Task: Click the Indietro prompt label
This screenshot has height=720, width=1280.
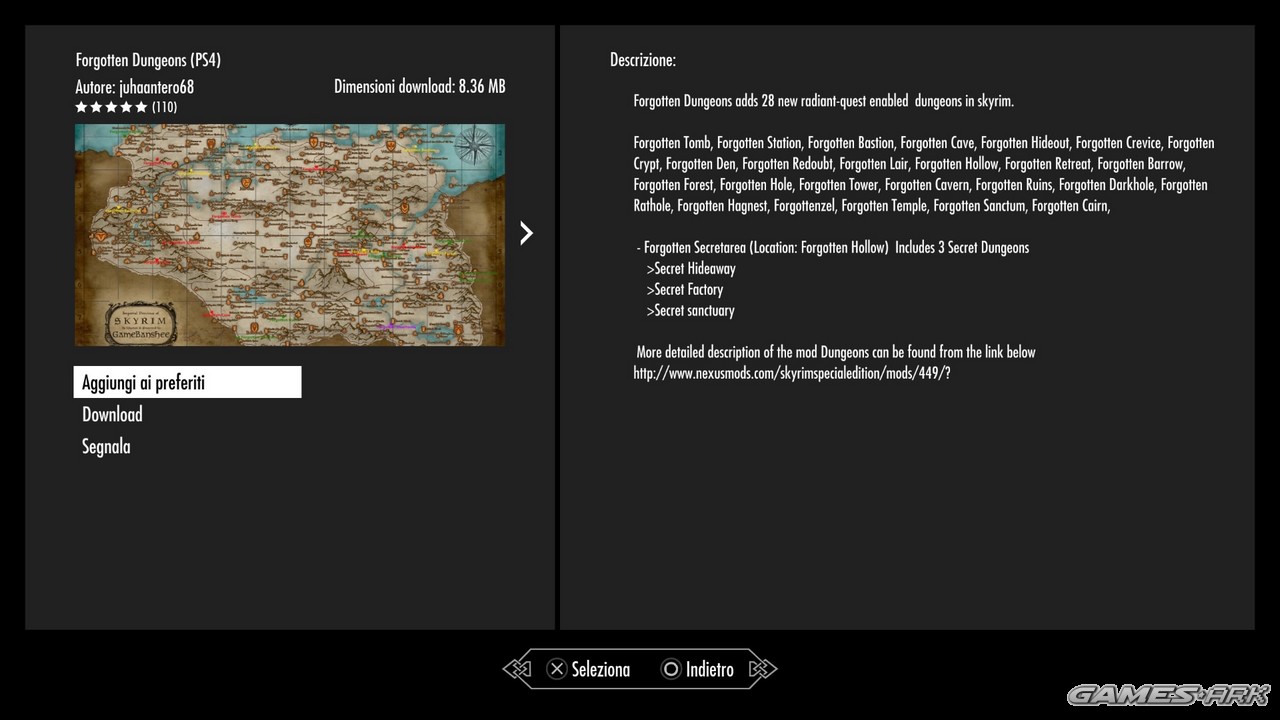Action: click(710, 670)
